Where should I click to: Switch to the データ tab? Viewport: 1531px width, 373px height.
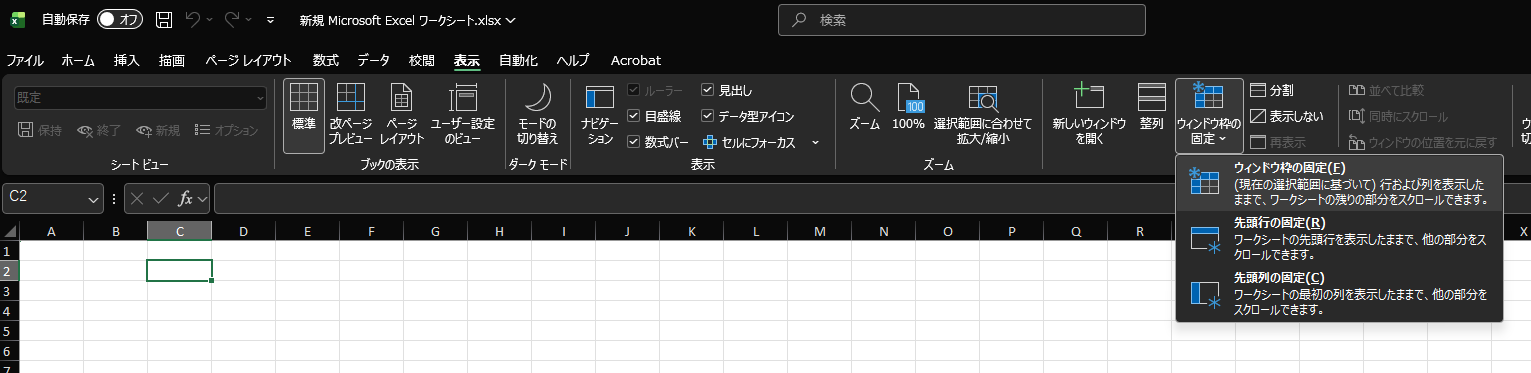[x=374, y=60]
